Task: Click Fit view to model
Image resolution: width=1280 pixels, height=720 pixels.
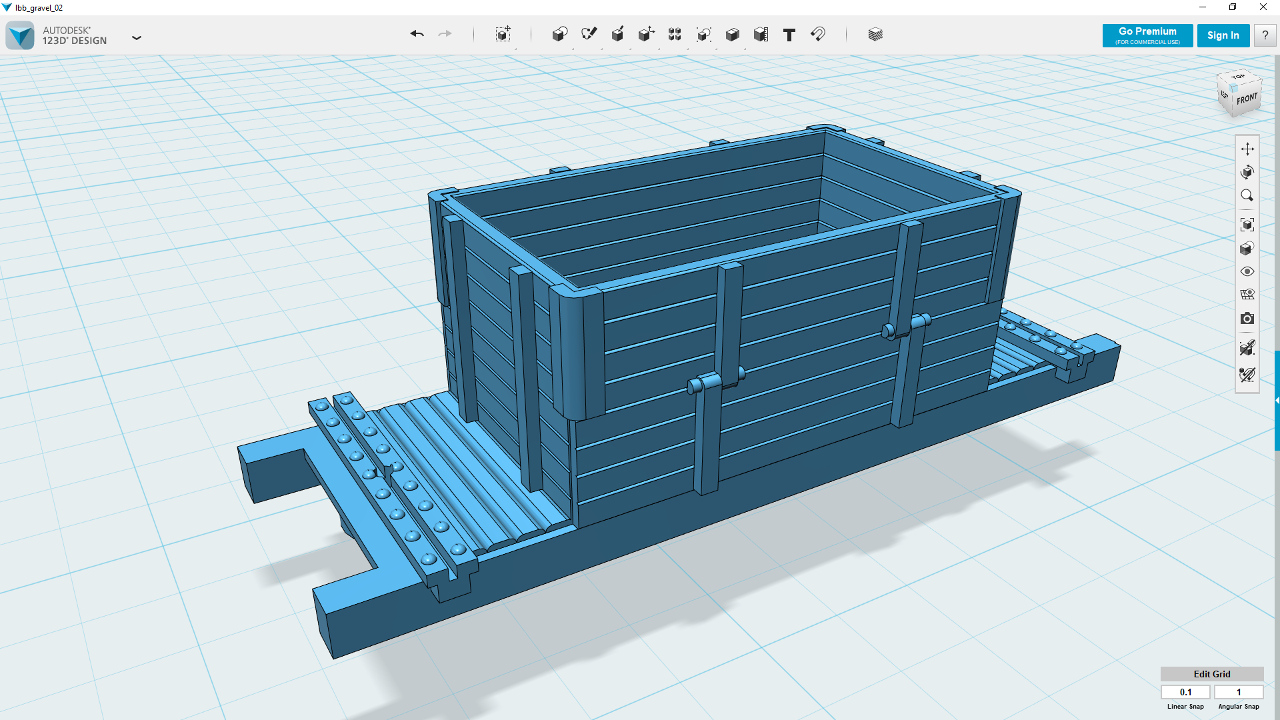Action: pos(1247,225)
